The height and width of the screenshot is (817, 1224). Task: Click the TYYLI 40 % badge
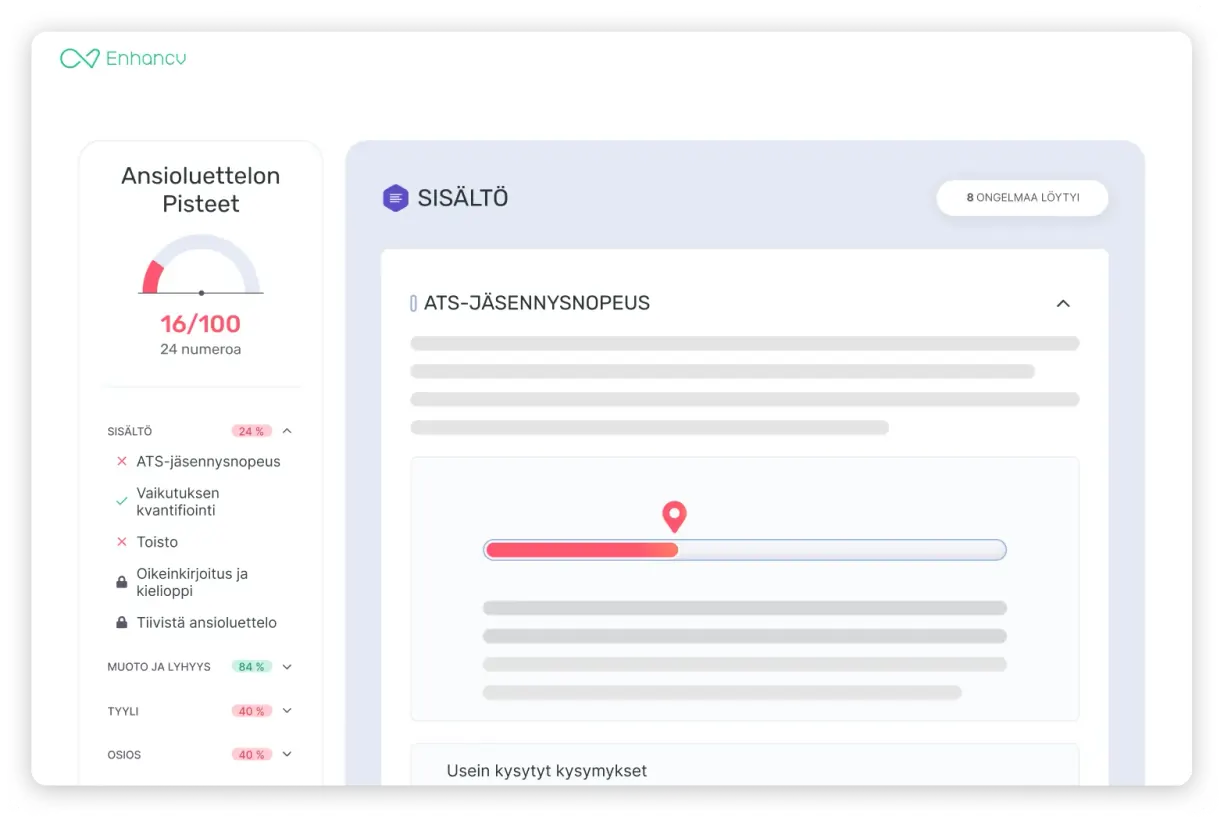[251, 711]
